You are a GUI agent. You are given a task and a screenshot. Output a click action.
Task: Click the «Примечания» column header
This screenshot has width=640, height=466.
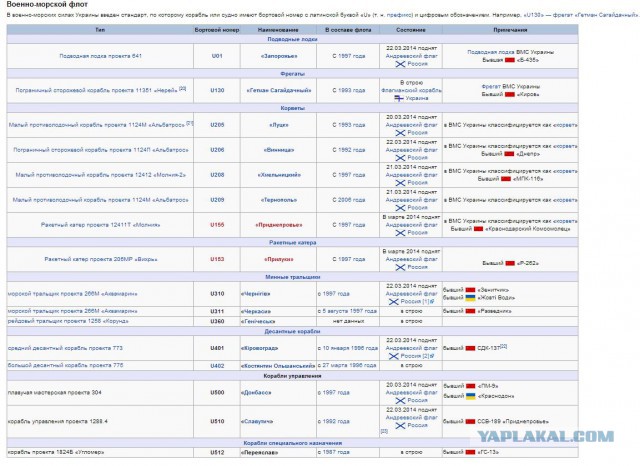point(510,30)
